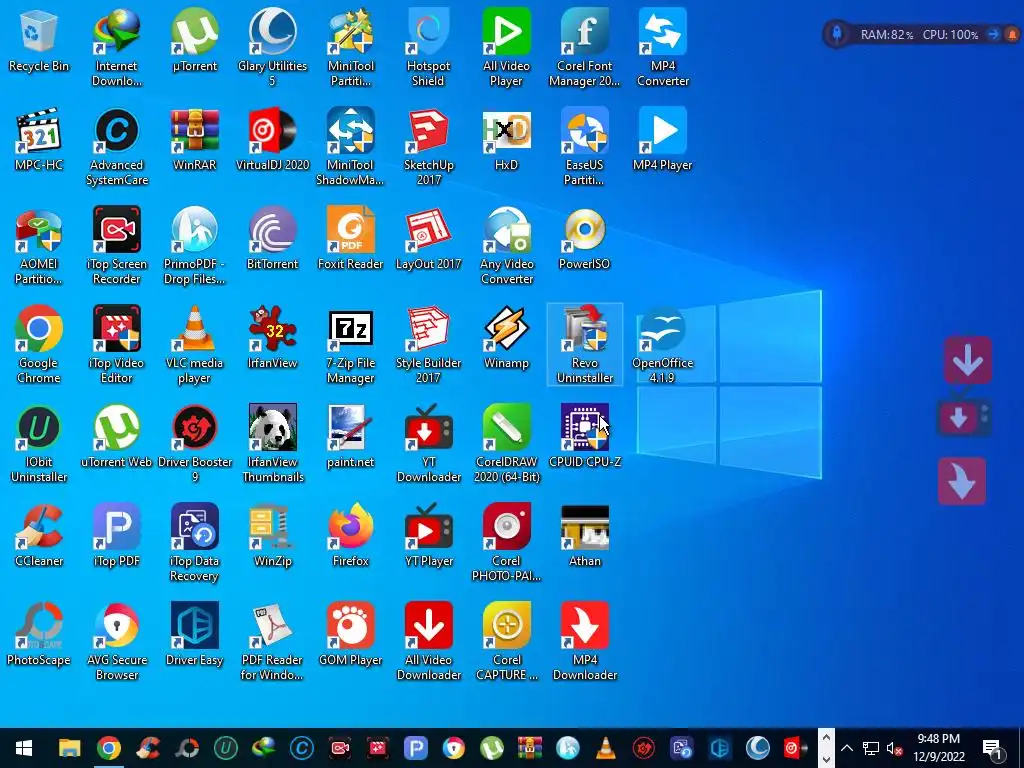Viewport: 1024px width, 768px height.
Task: Open the Windows Start menu
Action: (x=24, y=748)
